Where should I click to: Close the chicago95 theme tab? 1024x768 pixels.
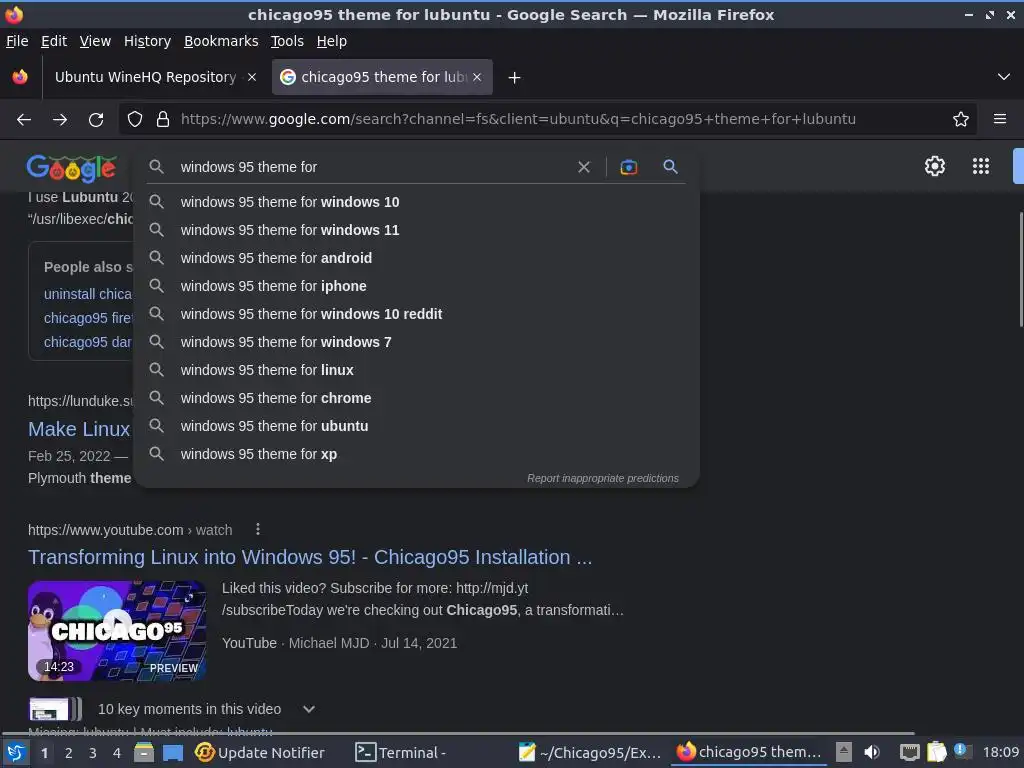(x=477, y=77)
